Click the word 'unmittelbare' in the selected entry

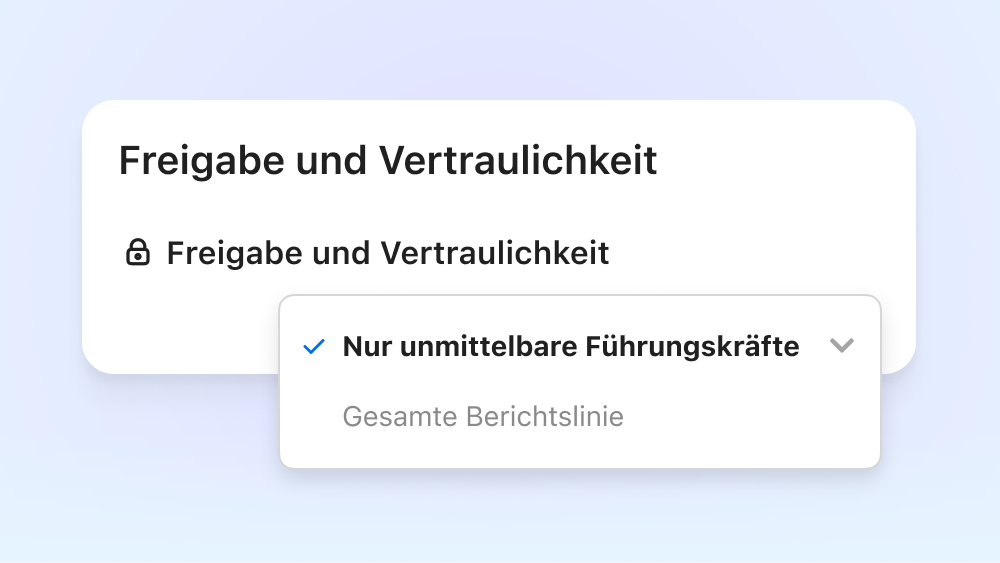coord(488,347)
